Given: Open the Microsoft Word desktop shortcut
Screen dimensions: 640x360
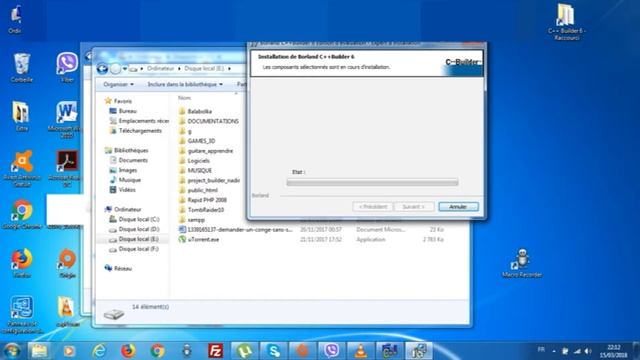Looking at the screenshot, I should point(66,119).
